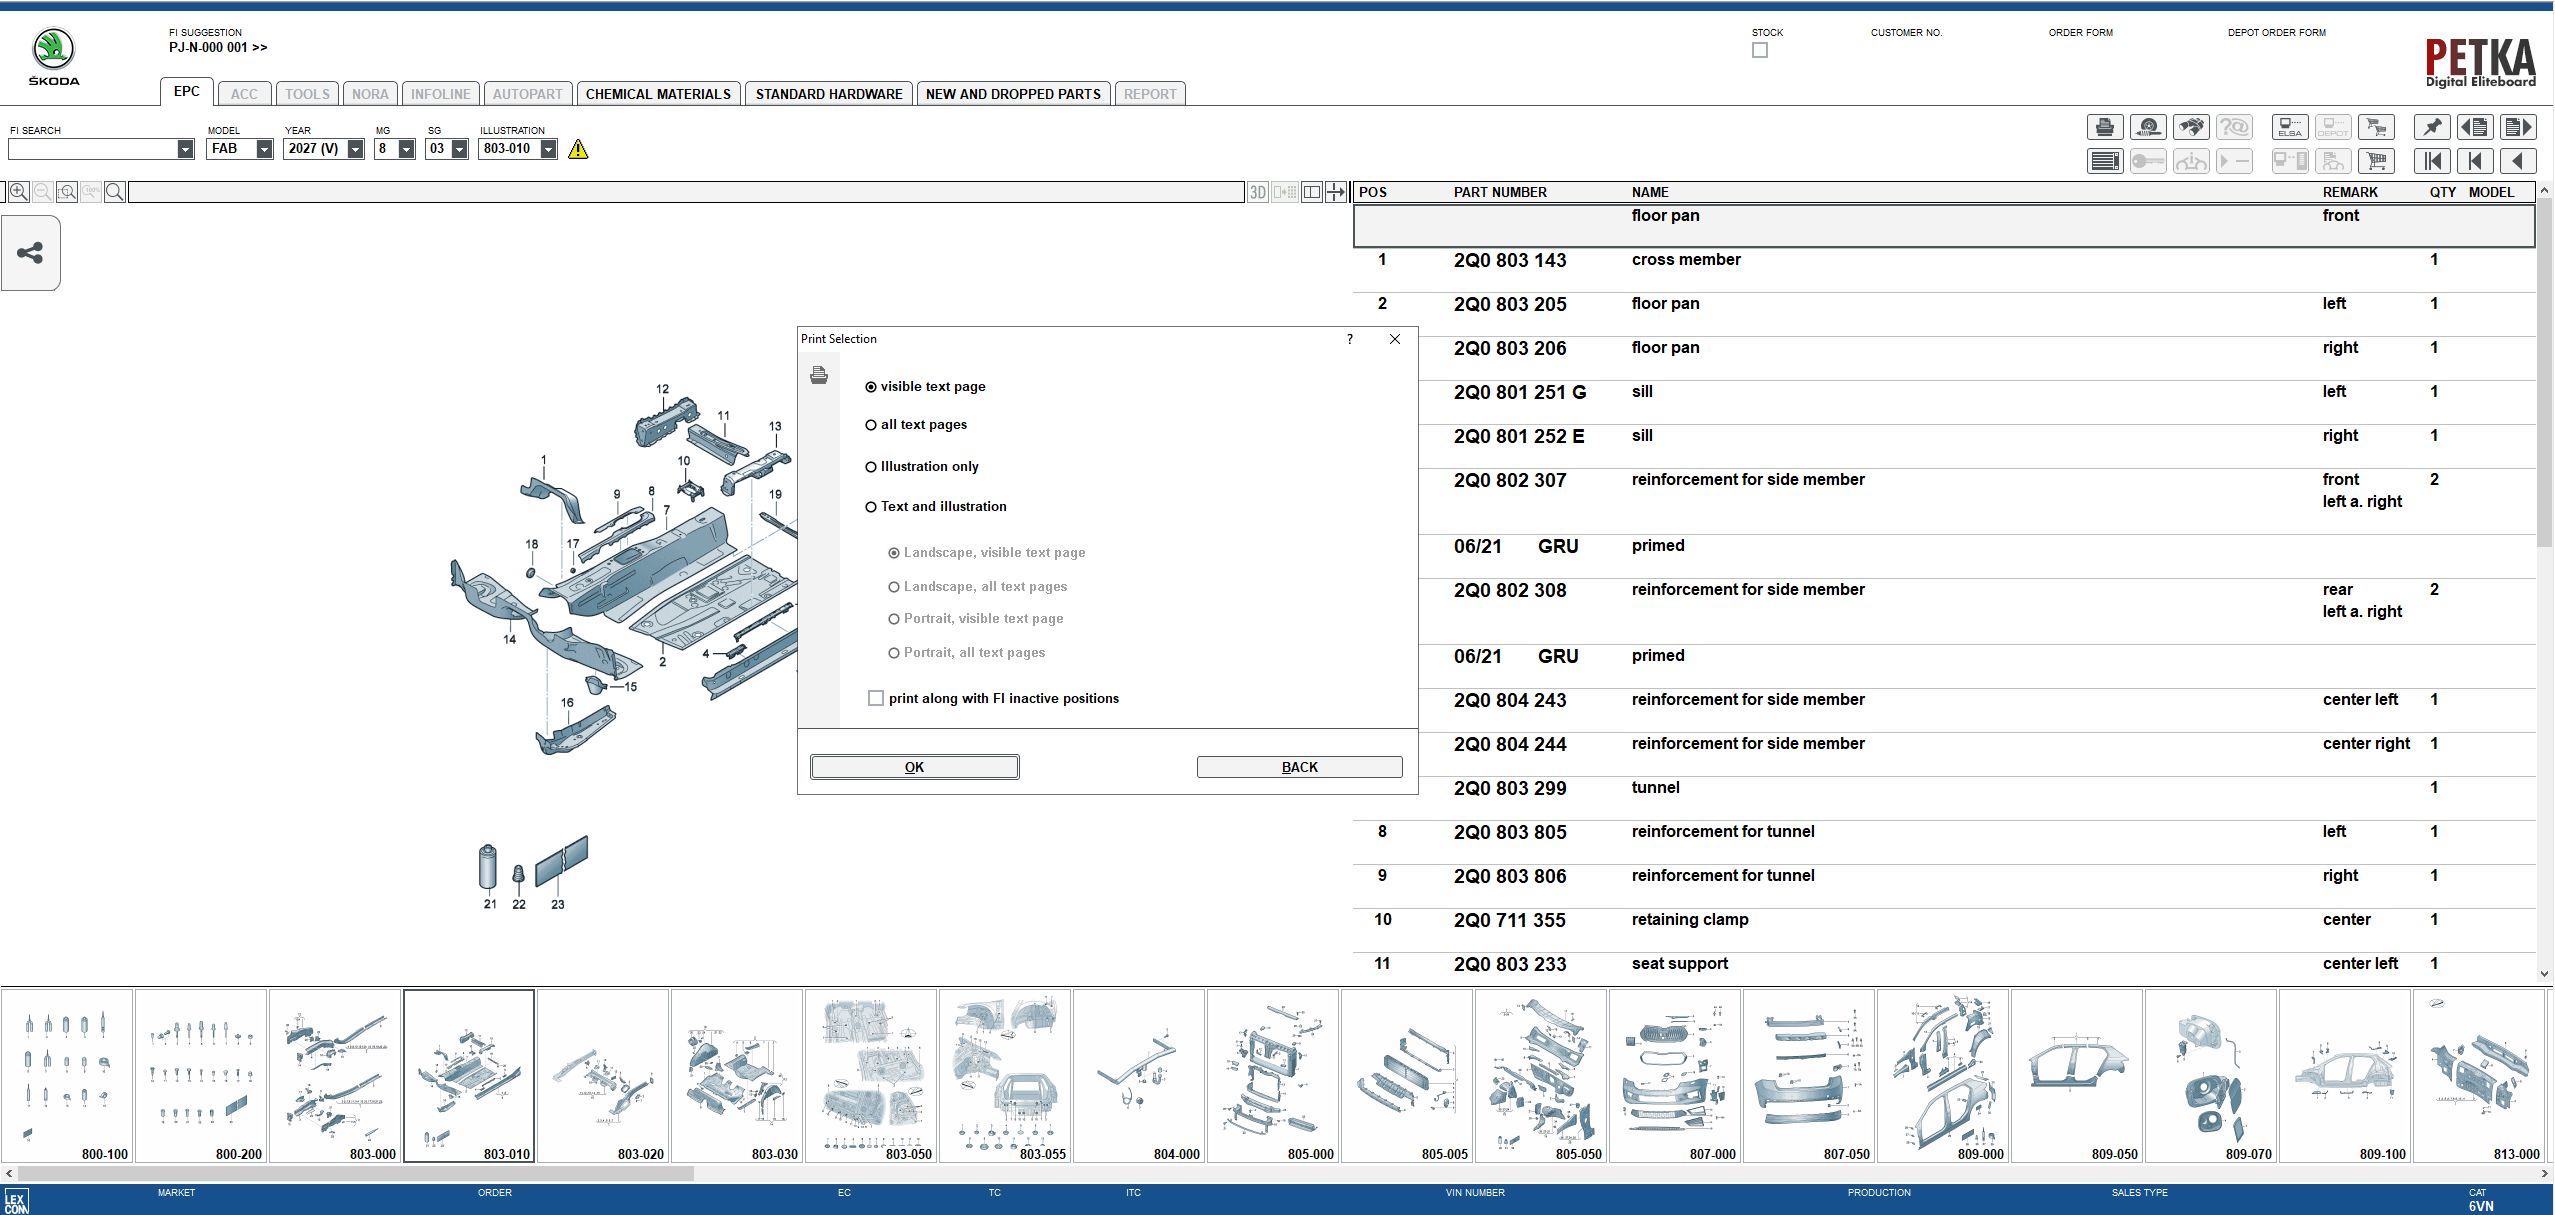Open the MG dropdown showing 8
This screenshot has width=2555, height=1215.
[406, 149]
